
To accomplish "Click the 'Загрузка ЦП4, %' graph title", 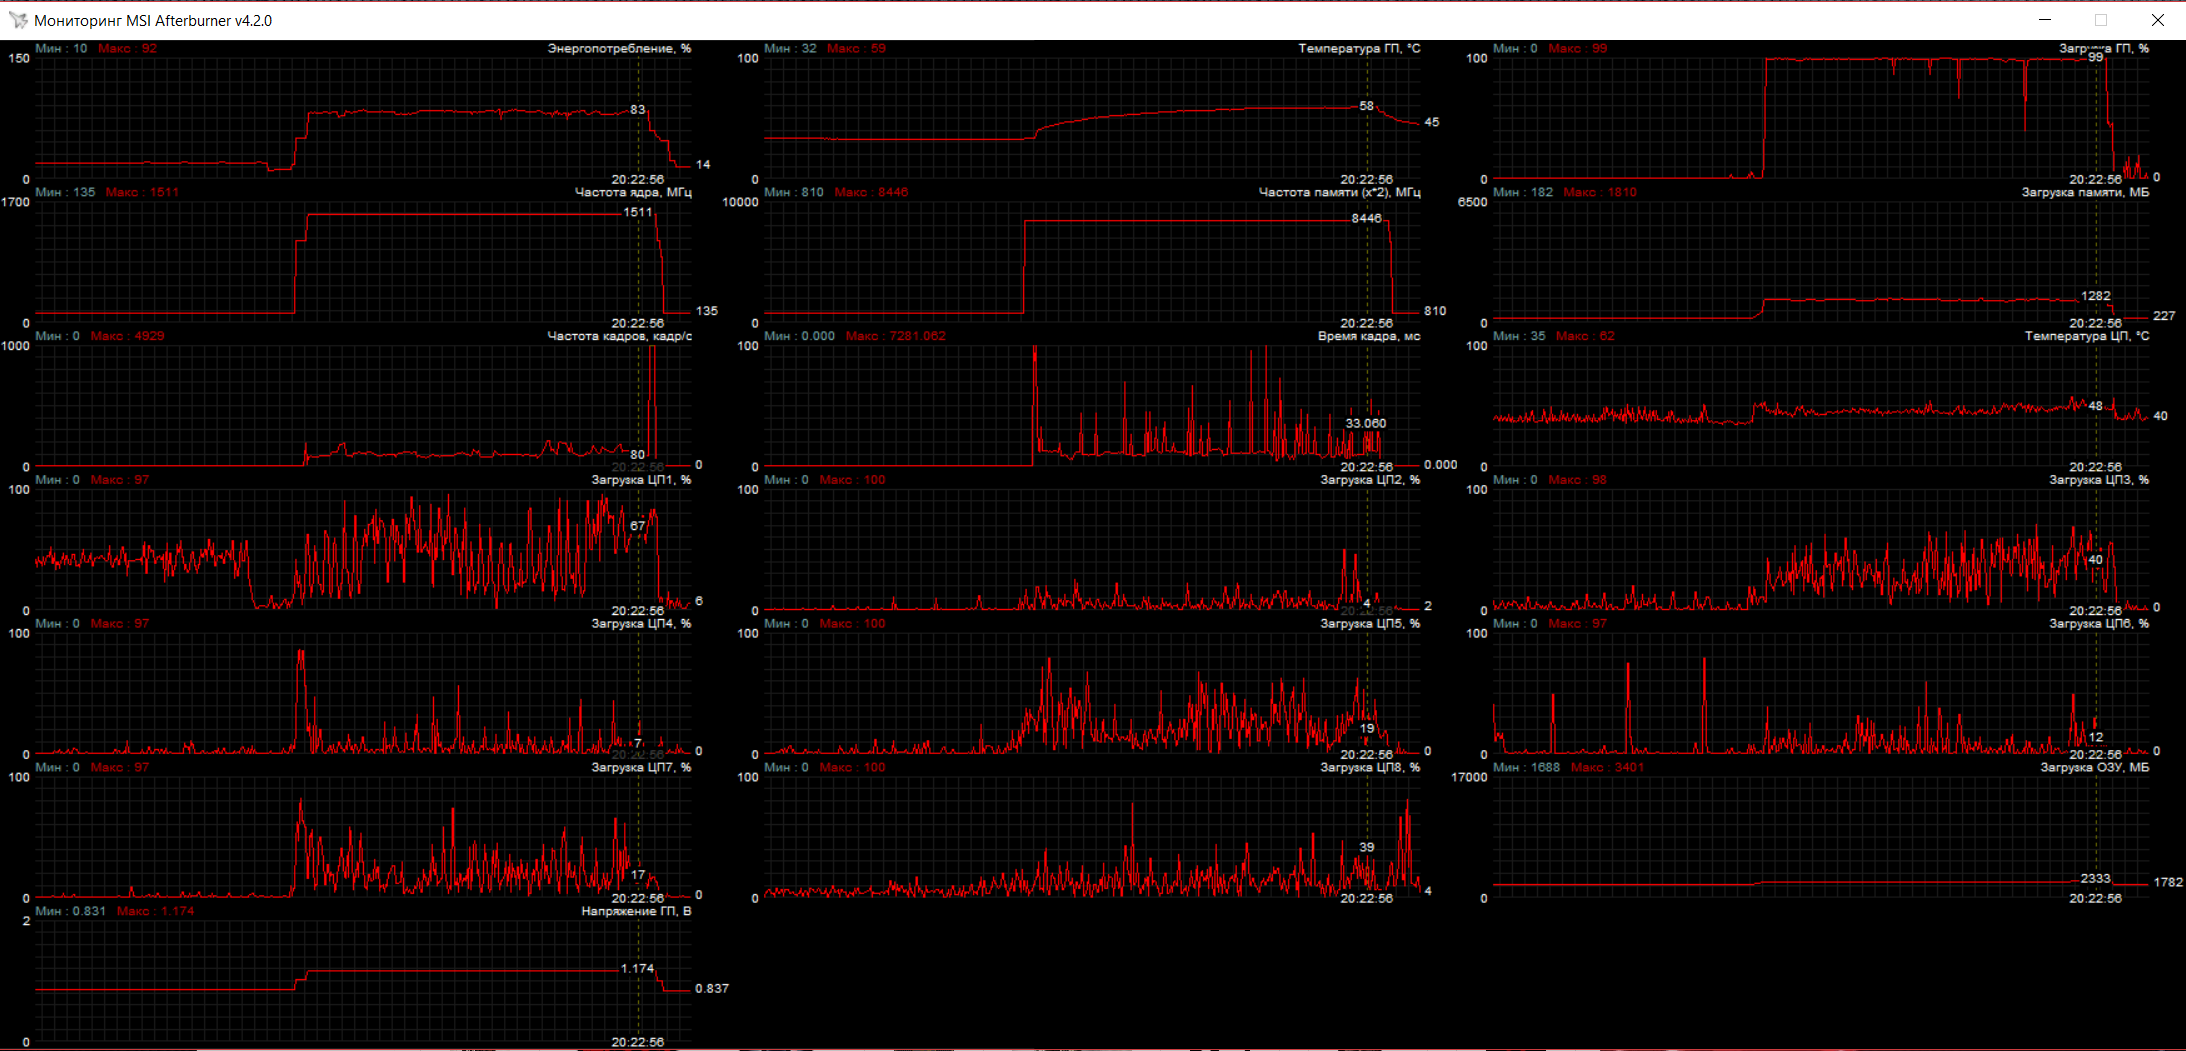I will pos(641,624).
